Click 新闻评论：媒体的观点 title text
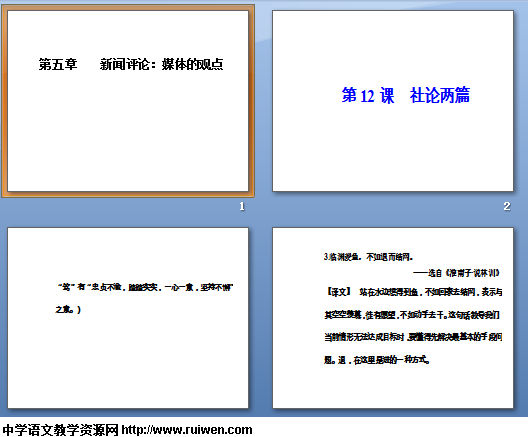528x437 pixels. pos(161,64)
